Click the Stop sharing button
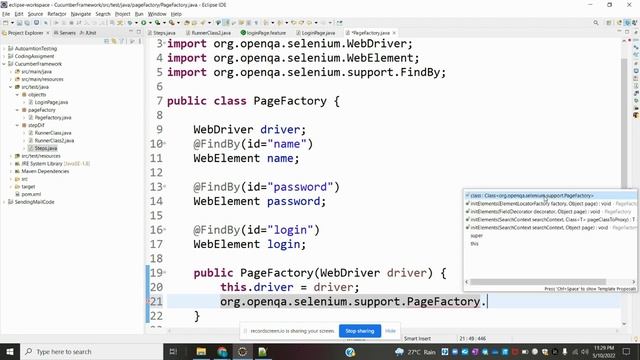Image resolution: width=640 pixels, height=360 pixels. click(x=360, y=331)
